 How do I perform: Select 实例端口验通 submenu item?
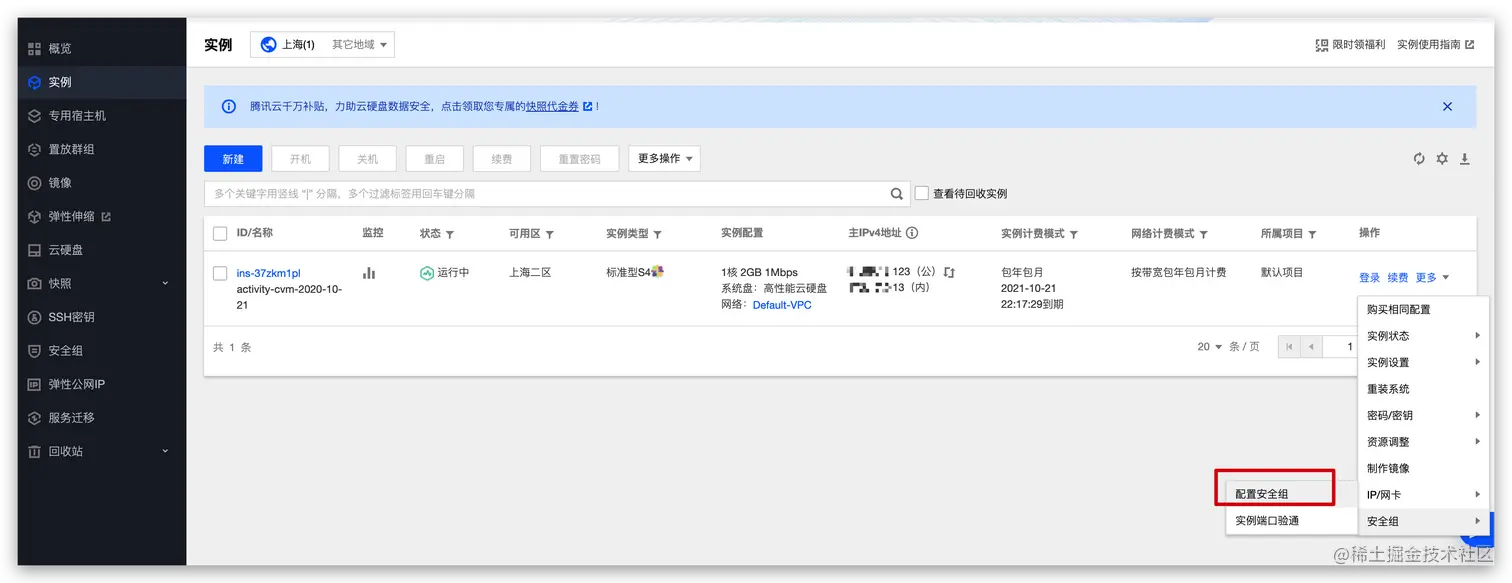[x=1291, y=520]
